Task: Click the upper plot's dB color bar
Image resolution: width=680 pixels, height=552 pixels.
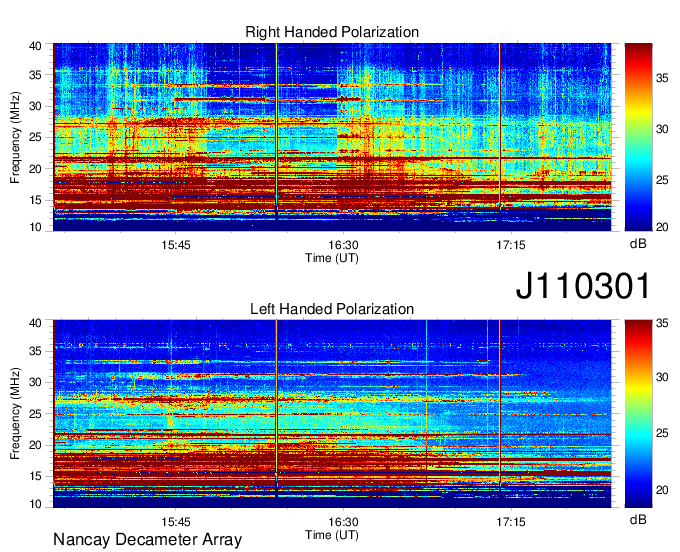Action: pos(638,137)
